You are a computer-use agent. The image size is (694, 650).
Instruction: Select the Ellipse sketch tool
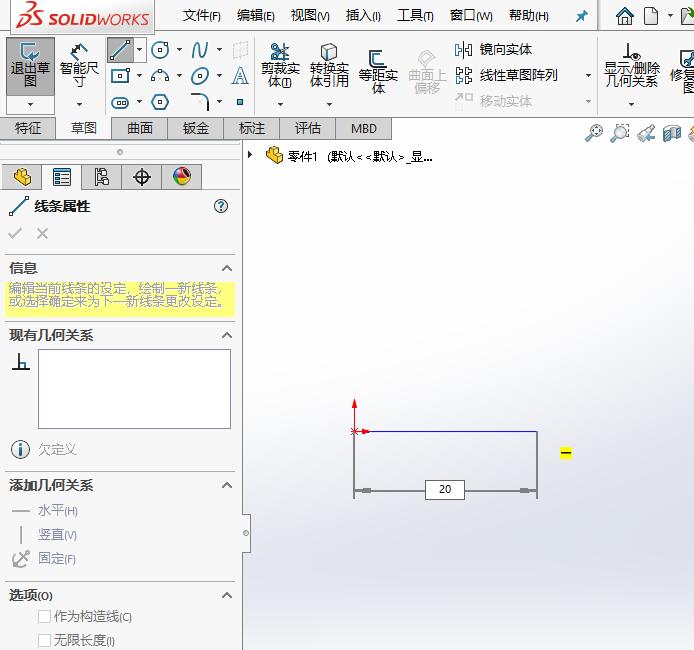pos(200,76)
